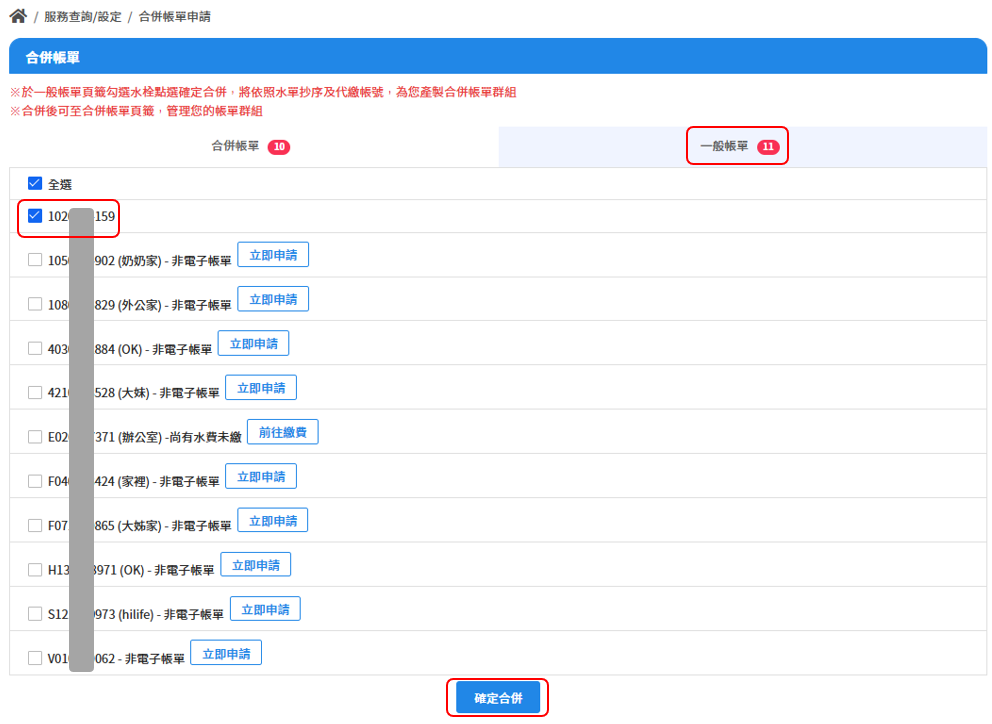Check the 外公家 account checkbox

tap(35, 304)
